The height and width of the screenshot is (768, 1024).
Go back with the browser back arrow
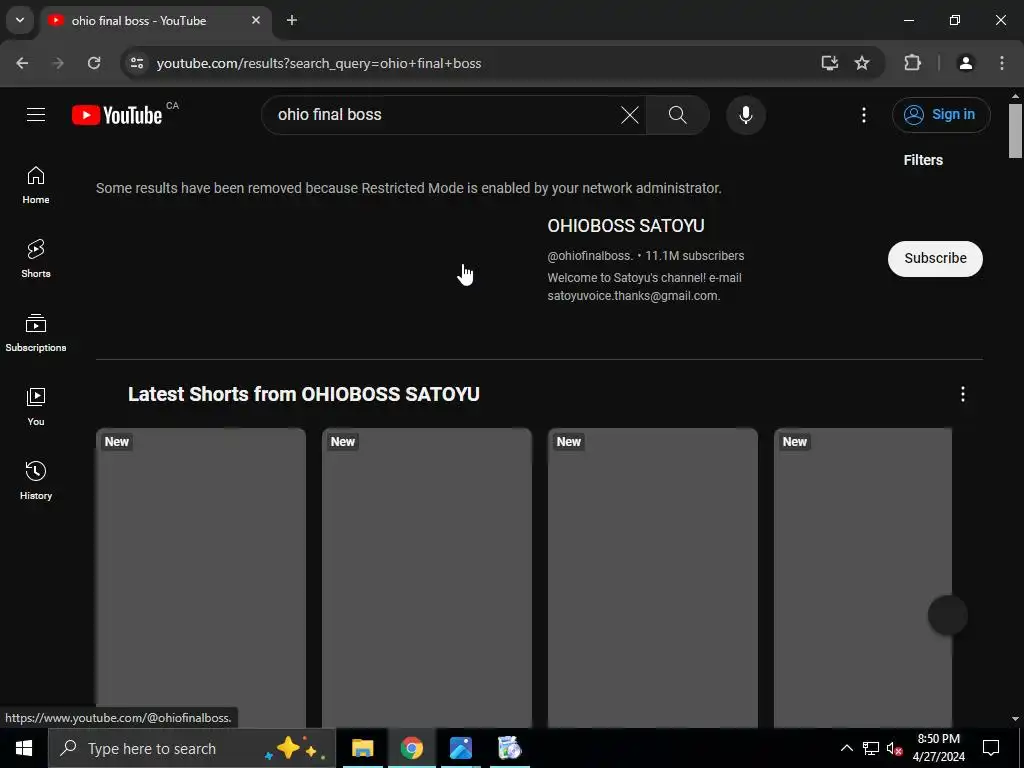point(22,63)
